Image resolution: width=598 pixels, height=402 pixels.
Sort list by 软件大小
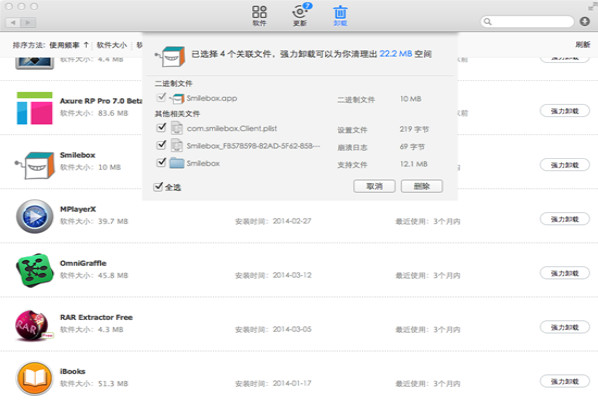tap(112, 45)
